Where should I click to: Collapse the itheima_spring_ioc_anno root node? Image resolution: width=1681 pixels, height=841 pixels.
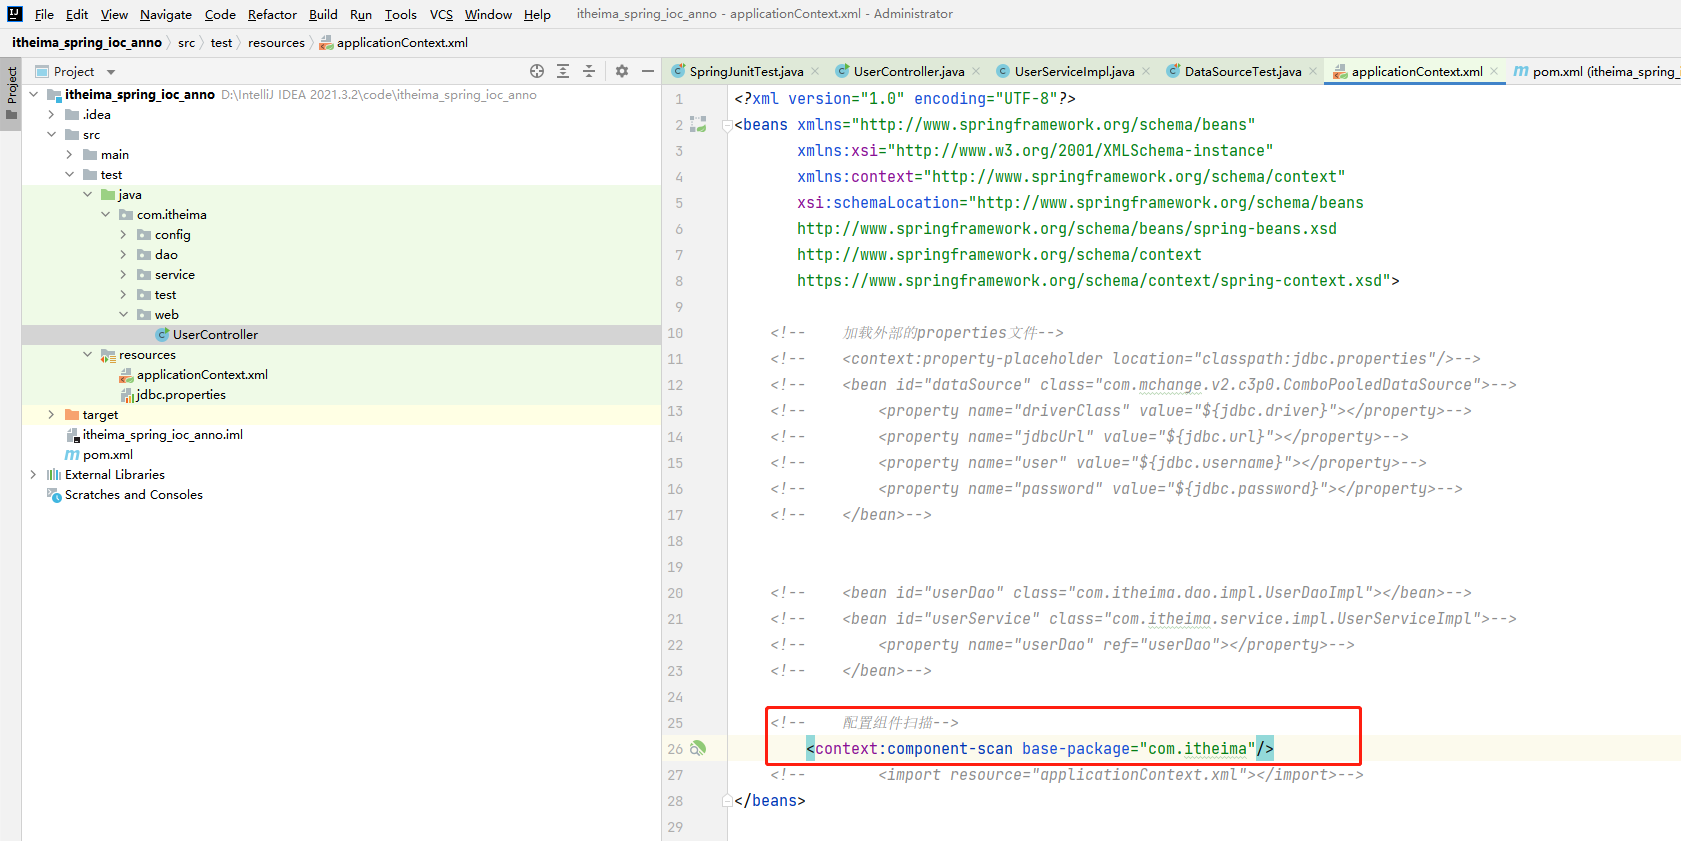coord(33,94)
